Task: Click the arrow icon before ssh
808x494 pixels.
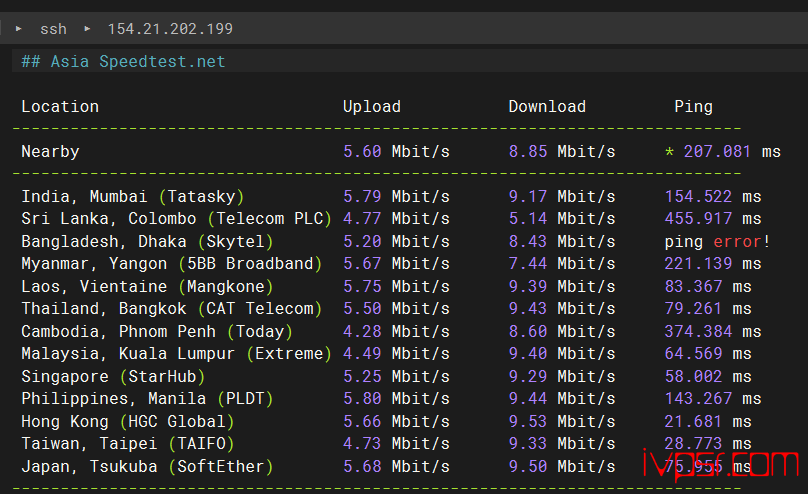Action: pyautogui.click(x=19, y=29)
